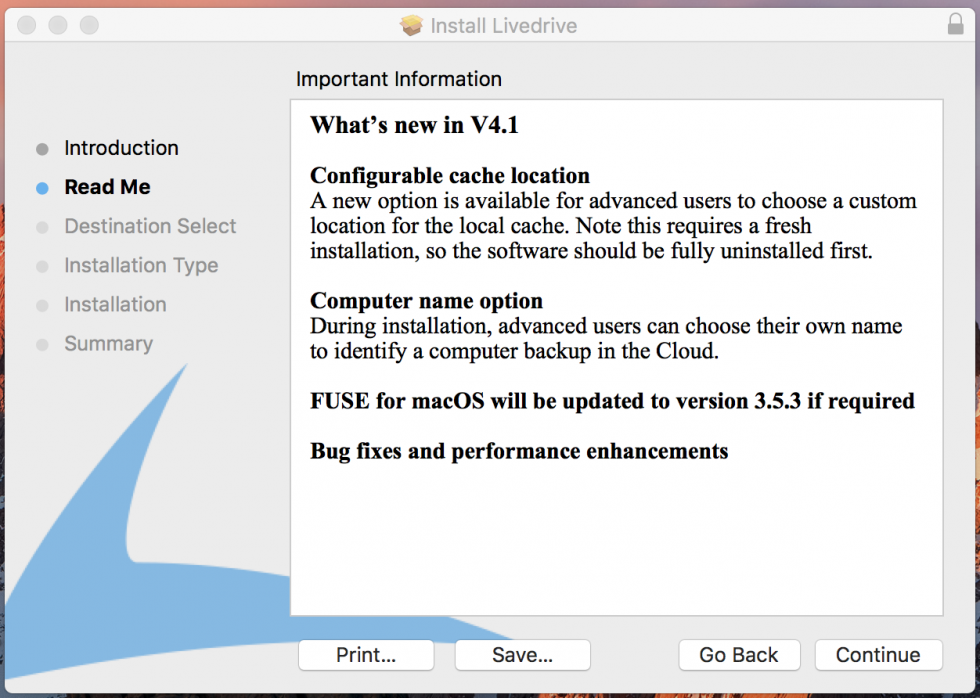The height and width of the screenshot is (698, 980).
Task: Click the Installation step bullet
Action: 42,306
